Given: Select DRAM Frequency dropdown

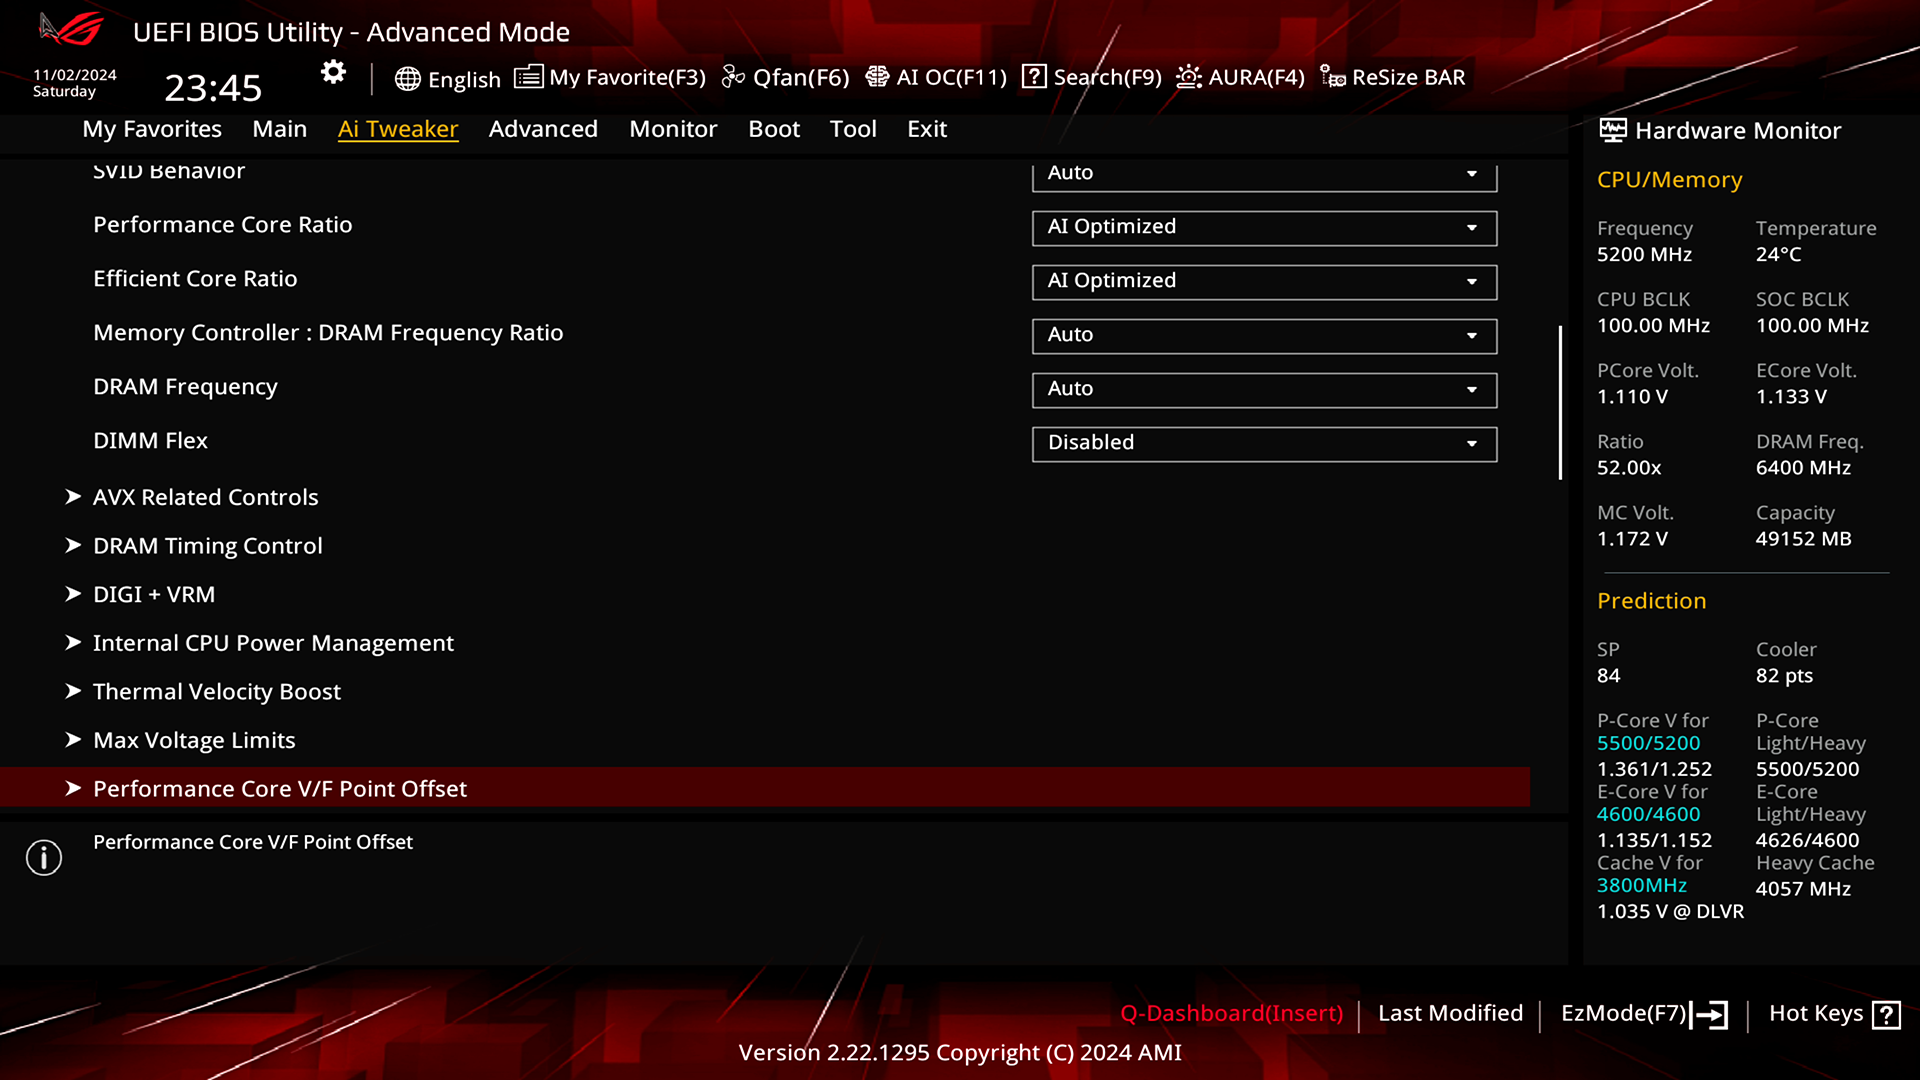Looking at the screenshot, I should click(x=1263, y=388).
